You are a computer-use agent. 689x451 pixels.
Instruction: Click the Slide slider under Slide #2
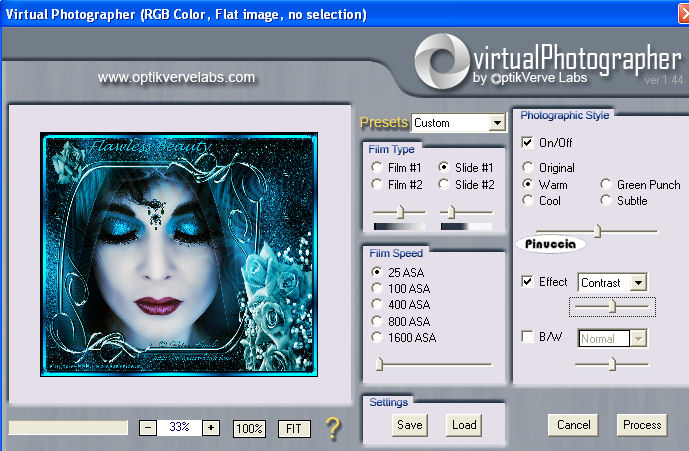[467, 212]
